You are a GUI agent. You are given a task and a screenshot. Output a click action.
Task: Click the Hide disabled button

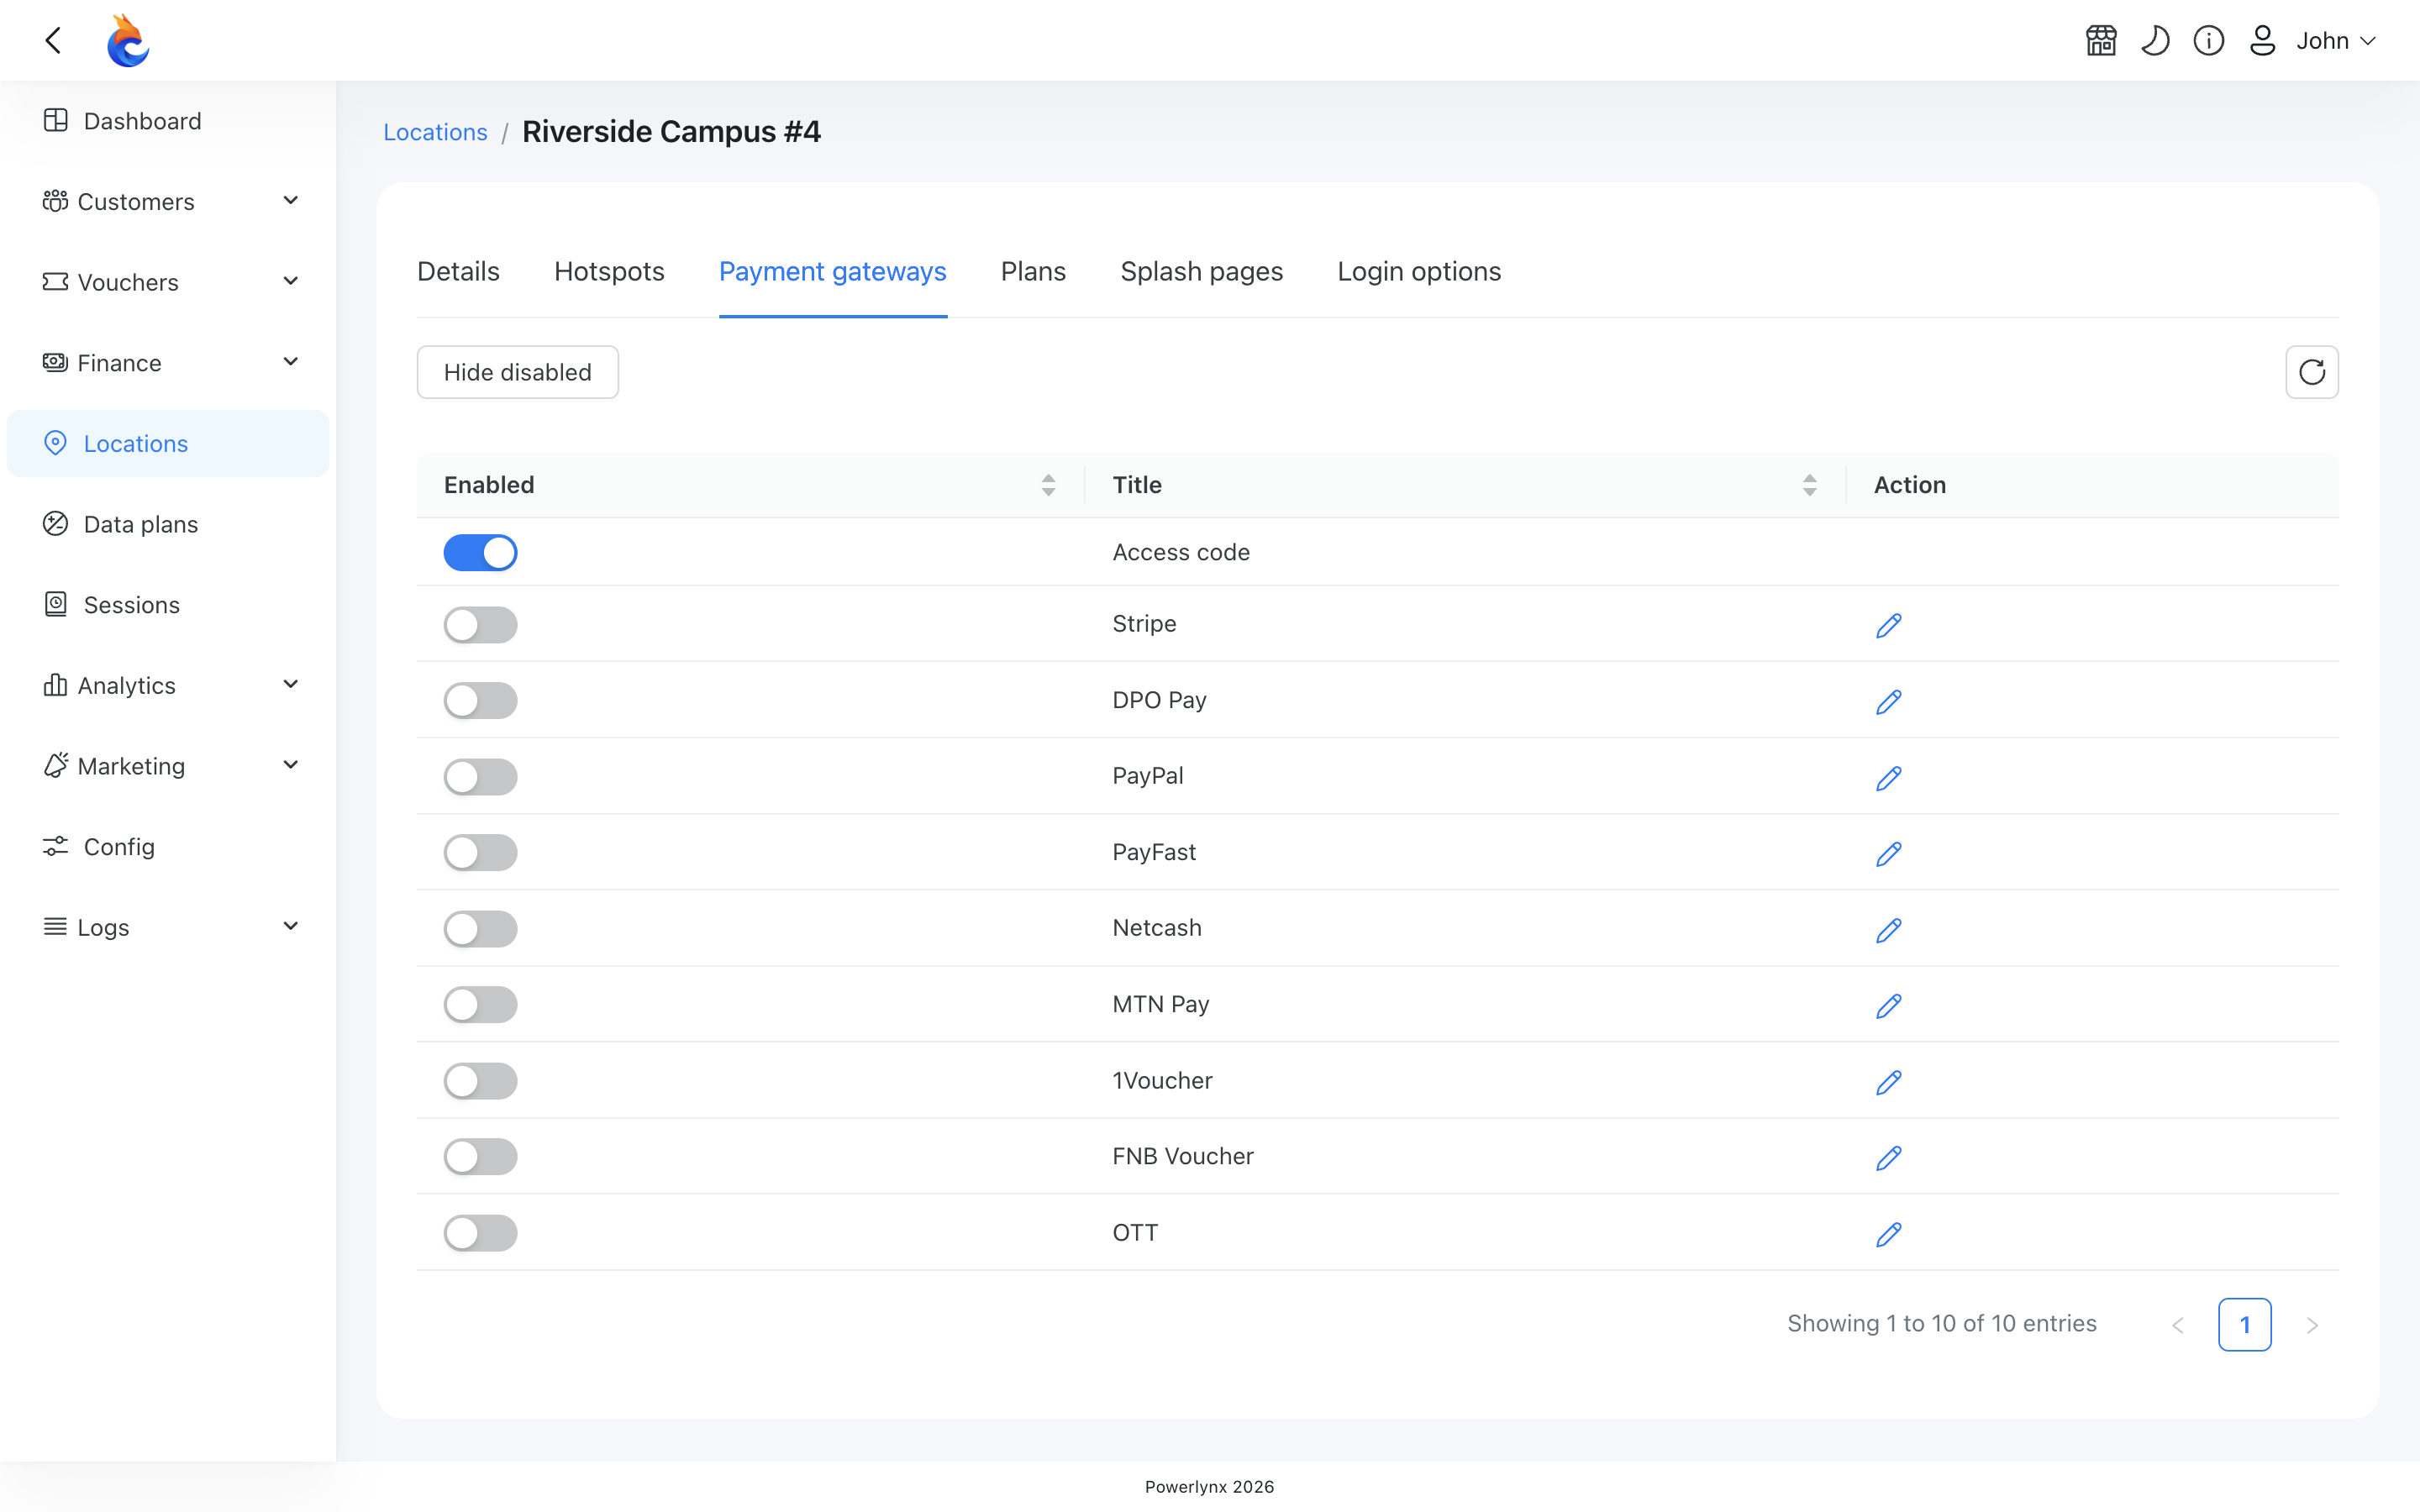517,372
